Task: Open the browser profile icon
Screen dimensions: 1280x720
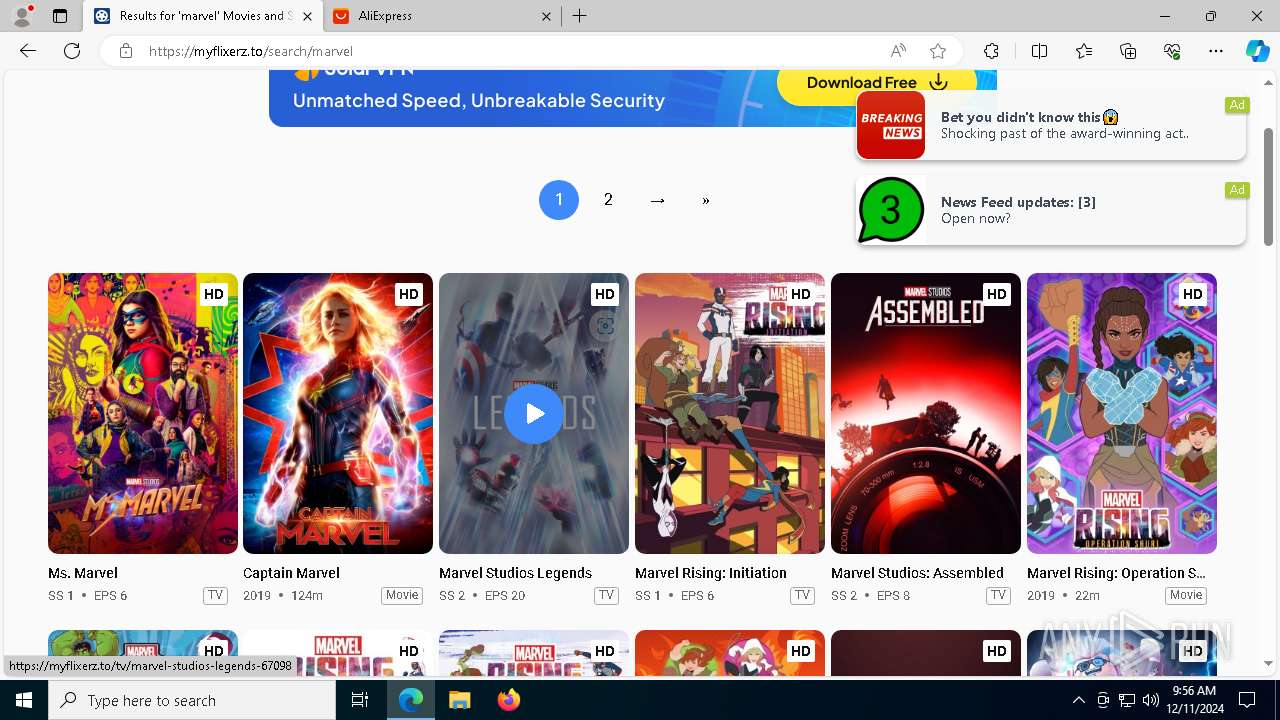Action: point(22,16)
